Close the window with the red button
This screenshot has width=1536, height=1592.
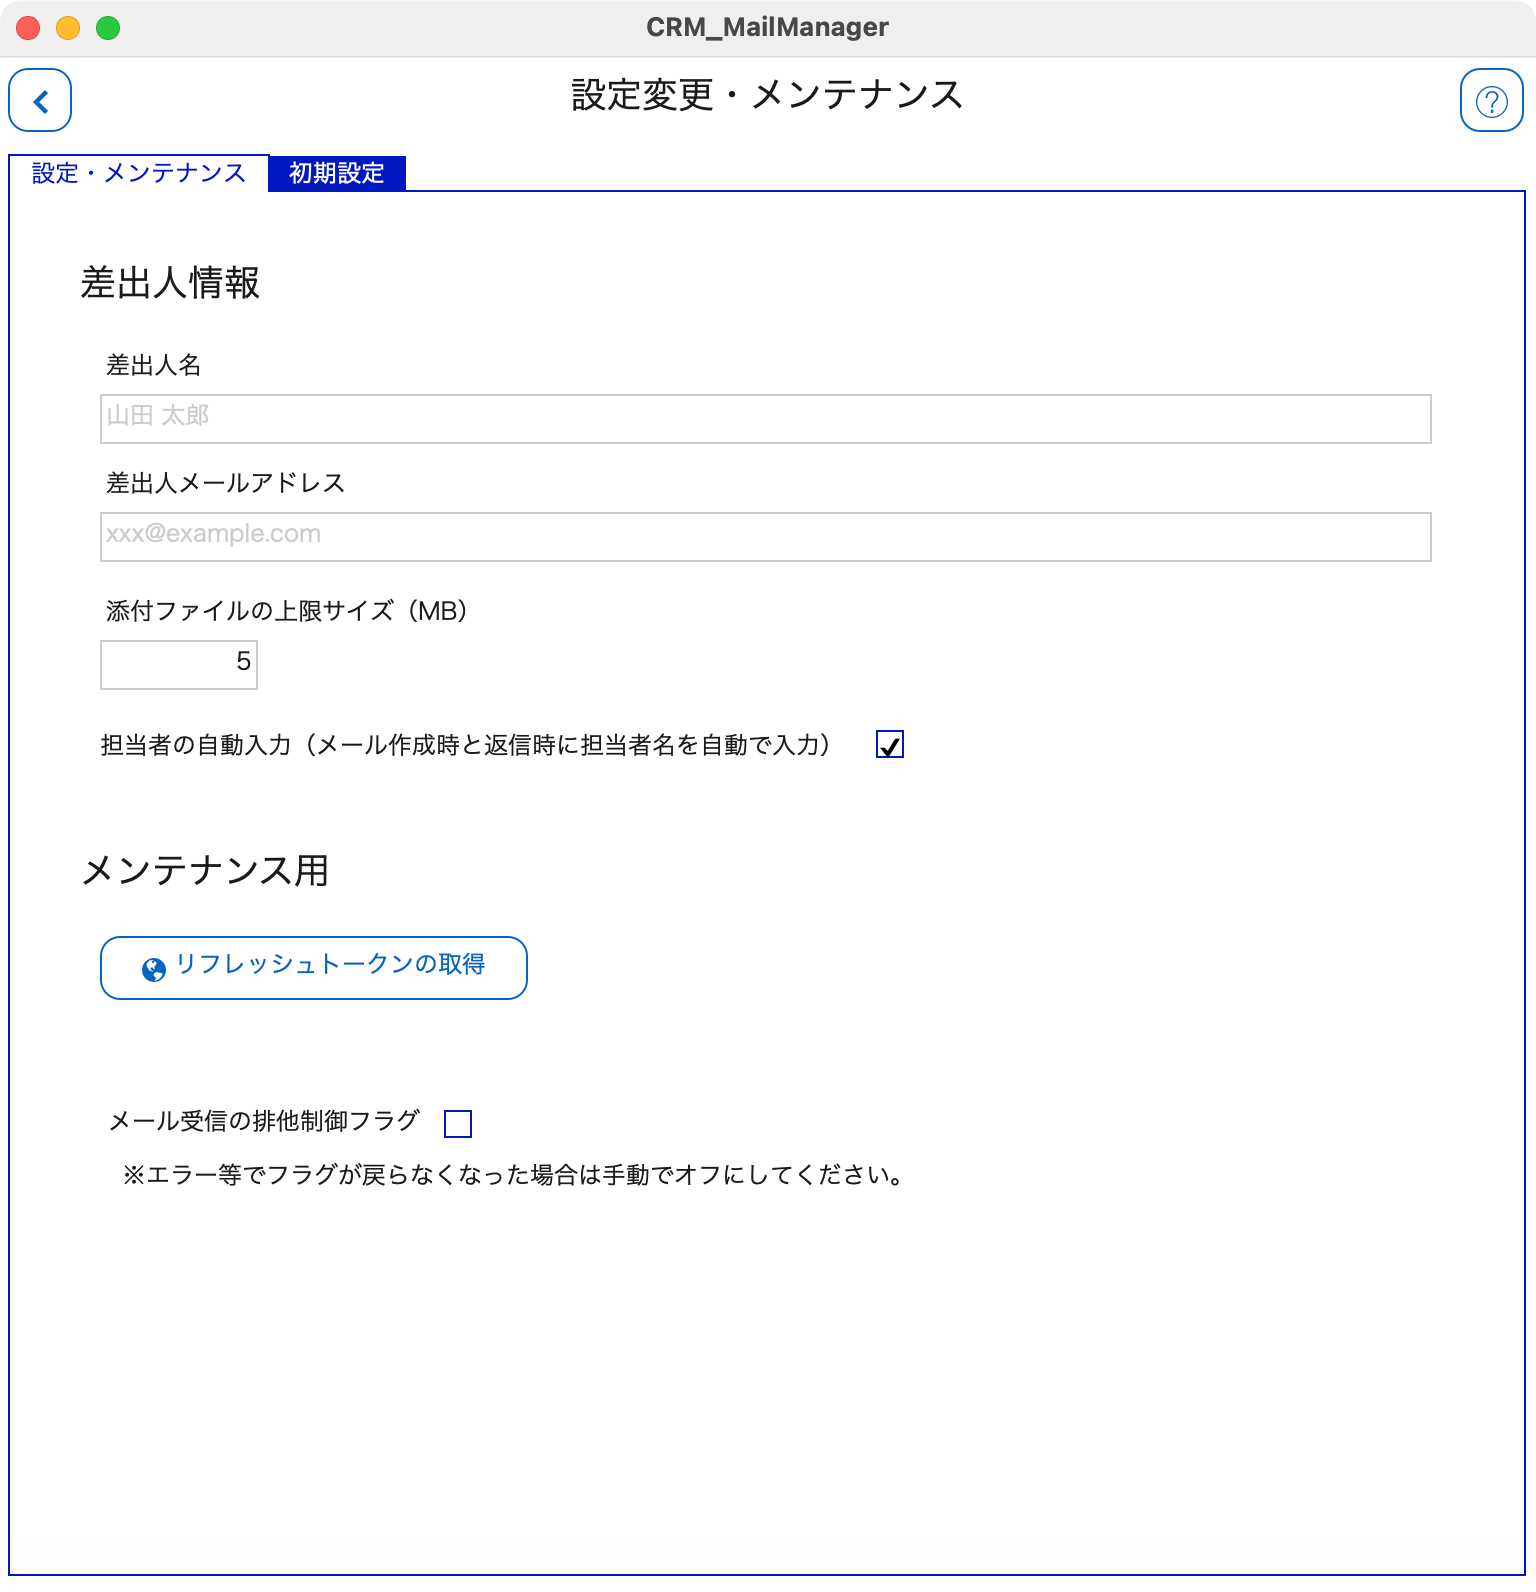(x=28, y=28)
